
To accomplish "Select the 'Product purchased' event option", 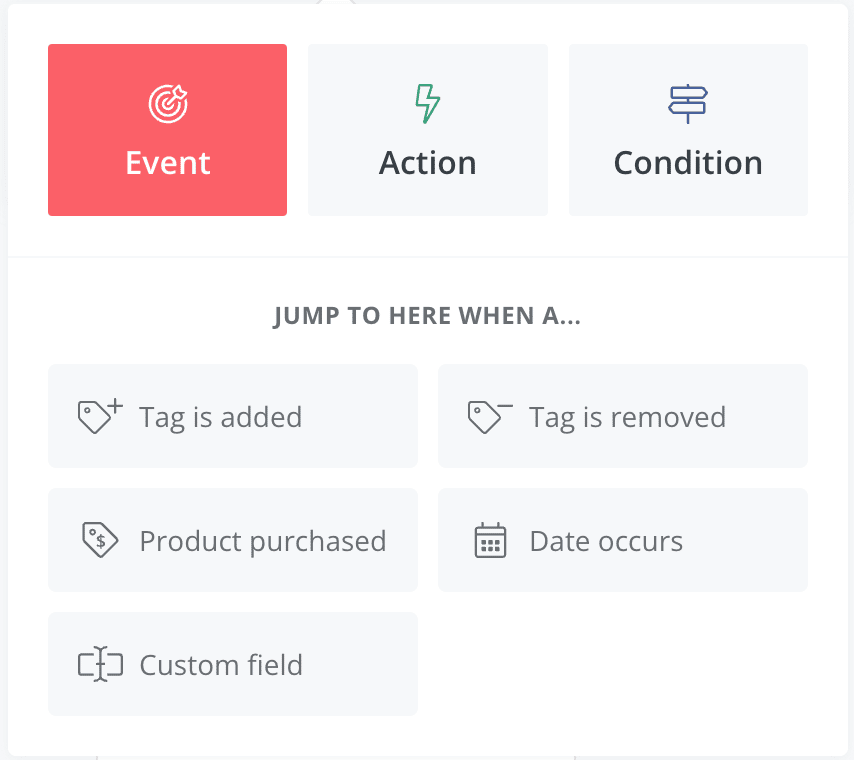I will click(233, 540).
